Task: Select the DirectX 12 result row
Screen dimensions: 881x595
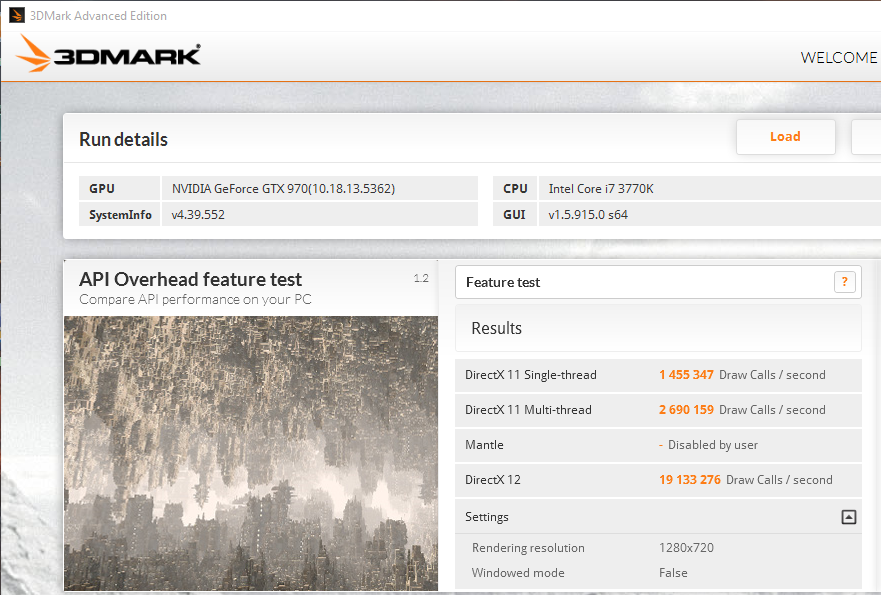Action: (x=658, y=480)
